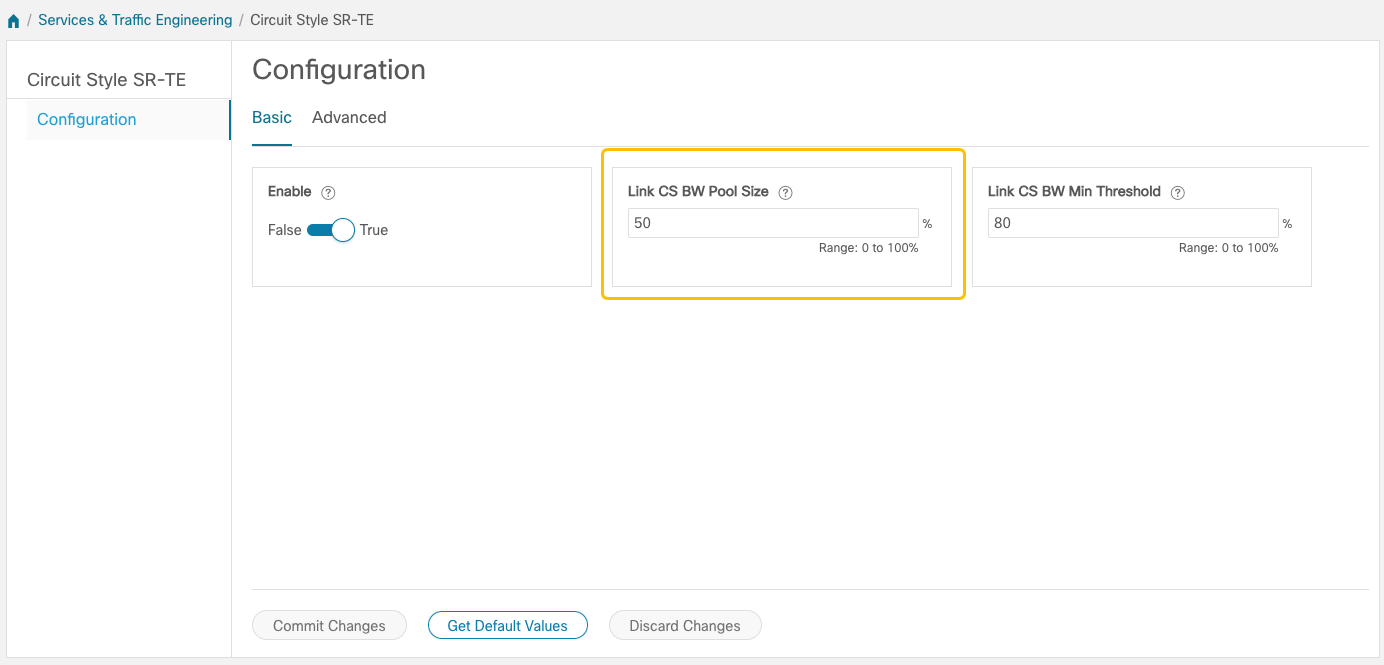Focus the Link CS BW Min Threshold field
1384x665 pixels.
[1133, 223]
